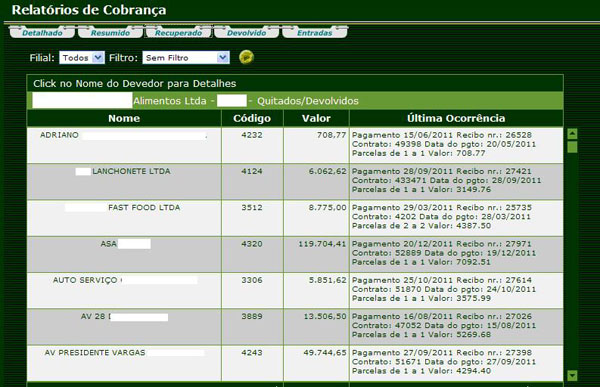The image size is (600, 387).
Task: Click the scrollbar up arrow
Action: click(572, 134)
